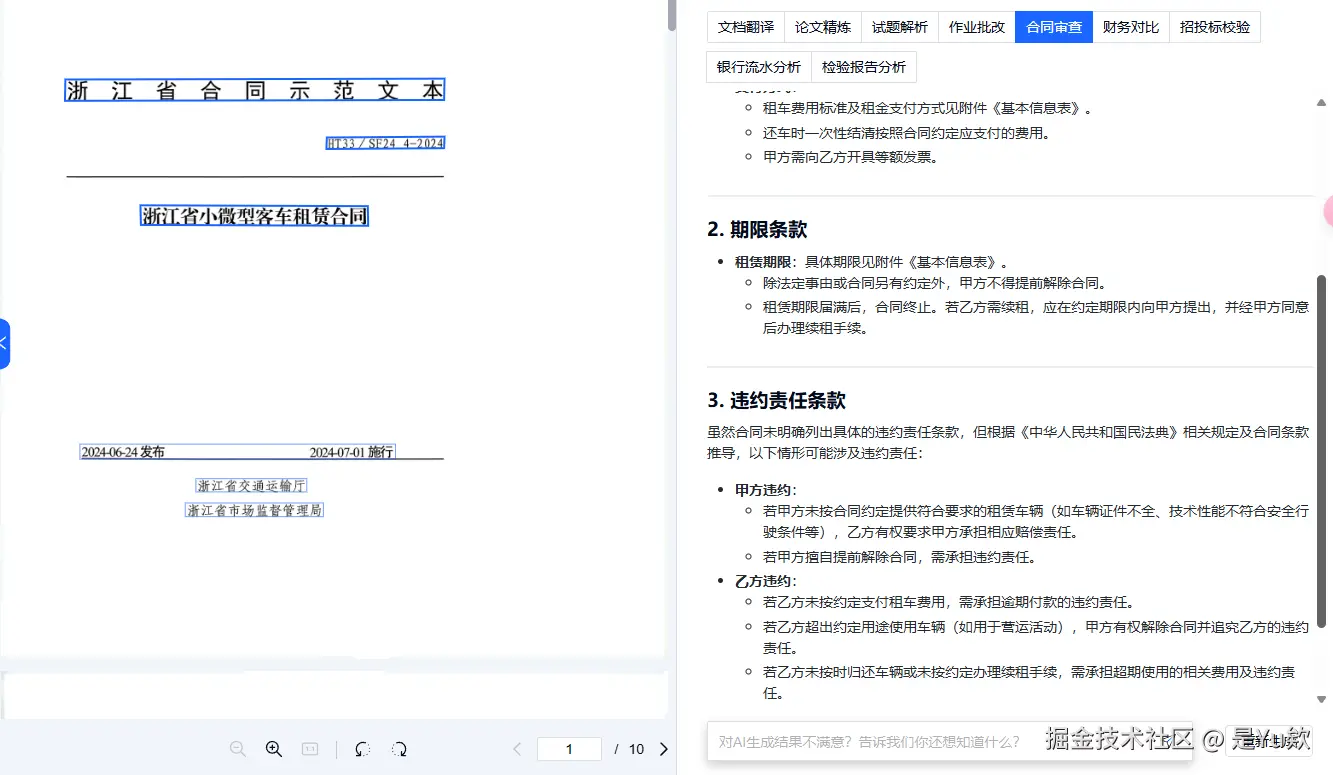Rotate the document clockwise

click(398, 748)
